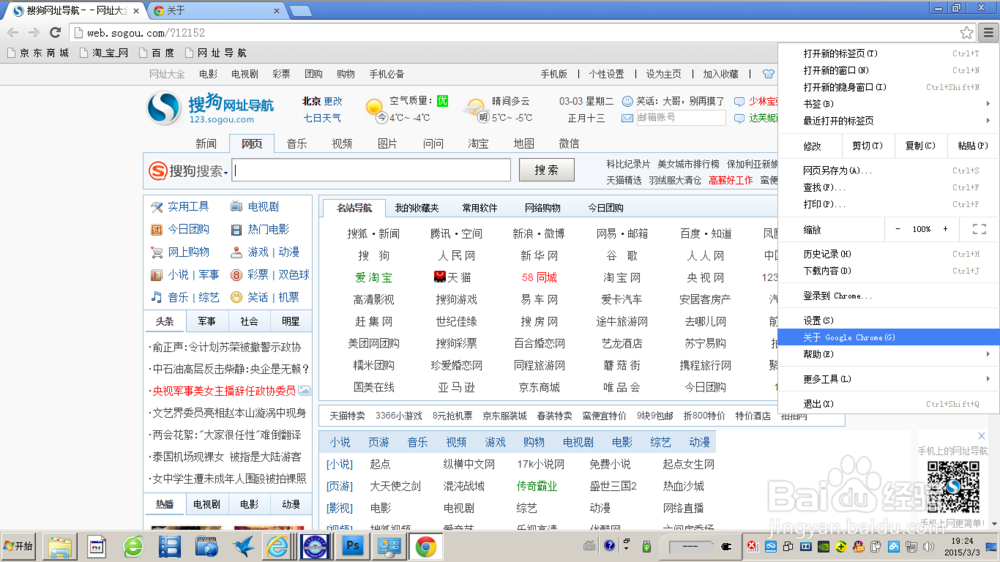Open Photoshop from the taskbar
Image resolution: width=1000 pixels, height=562 pixels.
click(x=352, y=547)
